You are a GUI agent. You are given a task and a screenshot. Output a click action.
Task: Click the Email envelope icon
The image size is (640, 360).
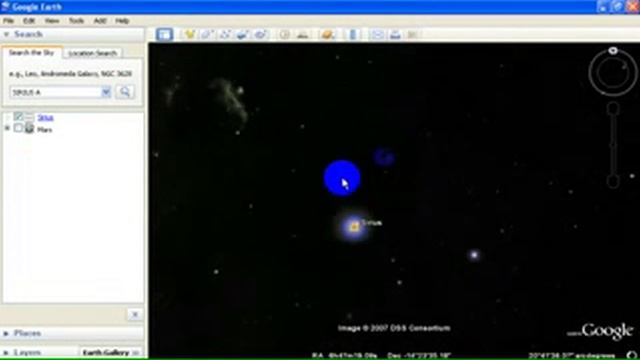[x=377, y=35]
